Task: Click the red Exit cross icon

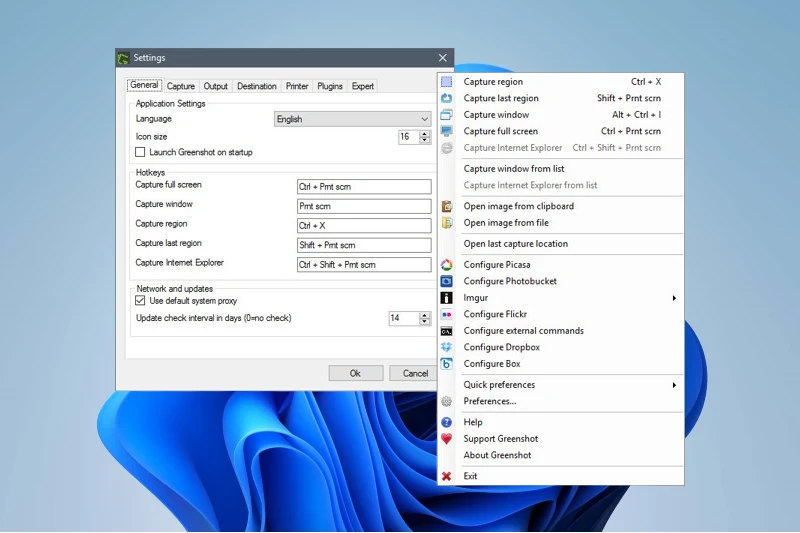Action: [446, 476]
